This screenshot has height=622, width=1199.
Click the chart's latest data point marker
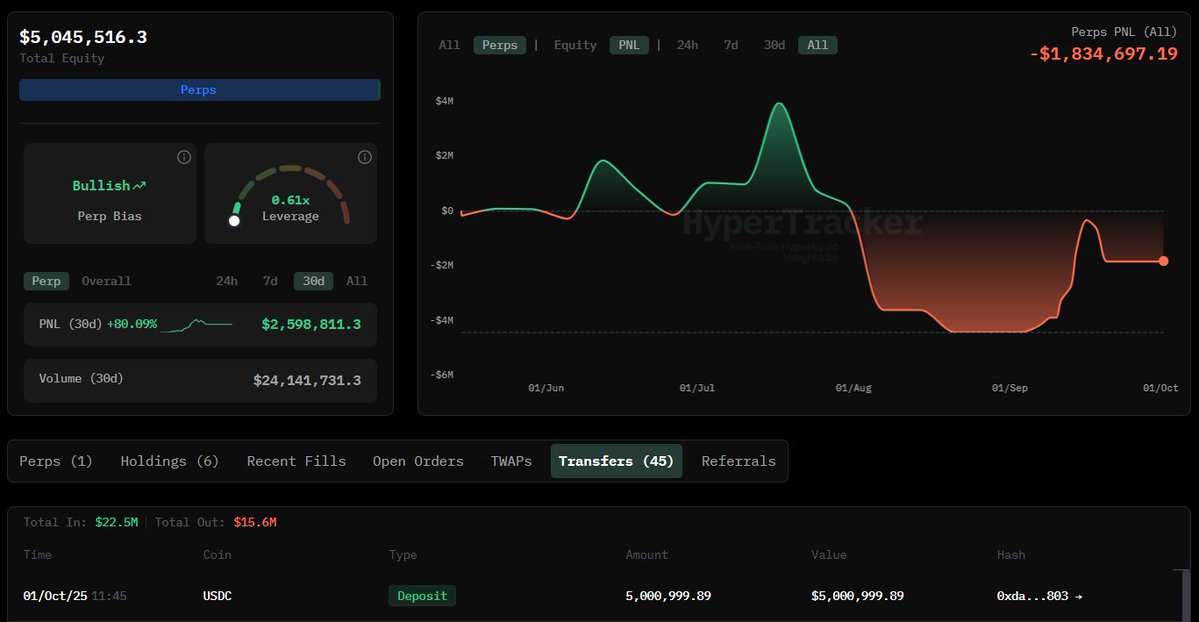point(1163,261)
